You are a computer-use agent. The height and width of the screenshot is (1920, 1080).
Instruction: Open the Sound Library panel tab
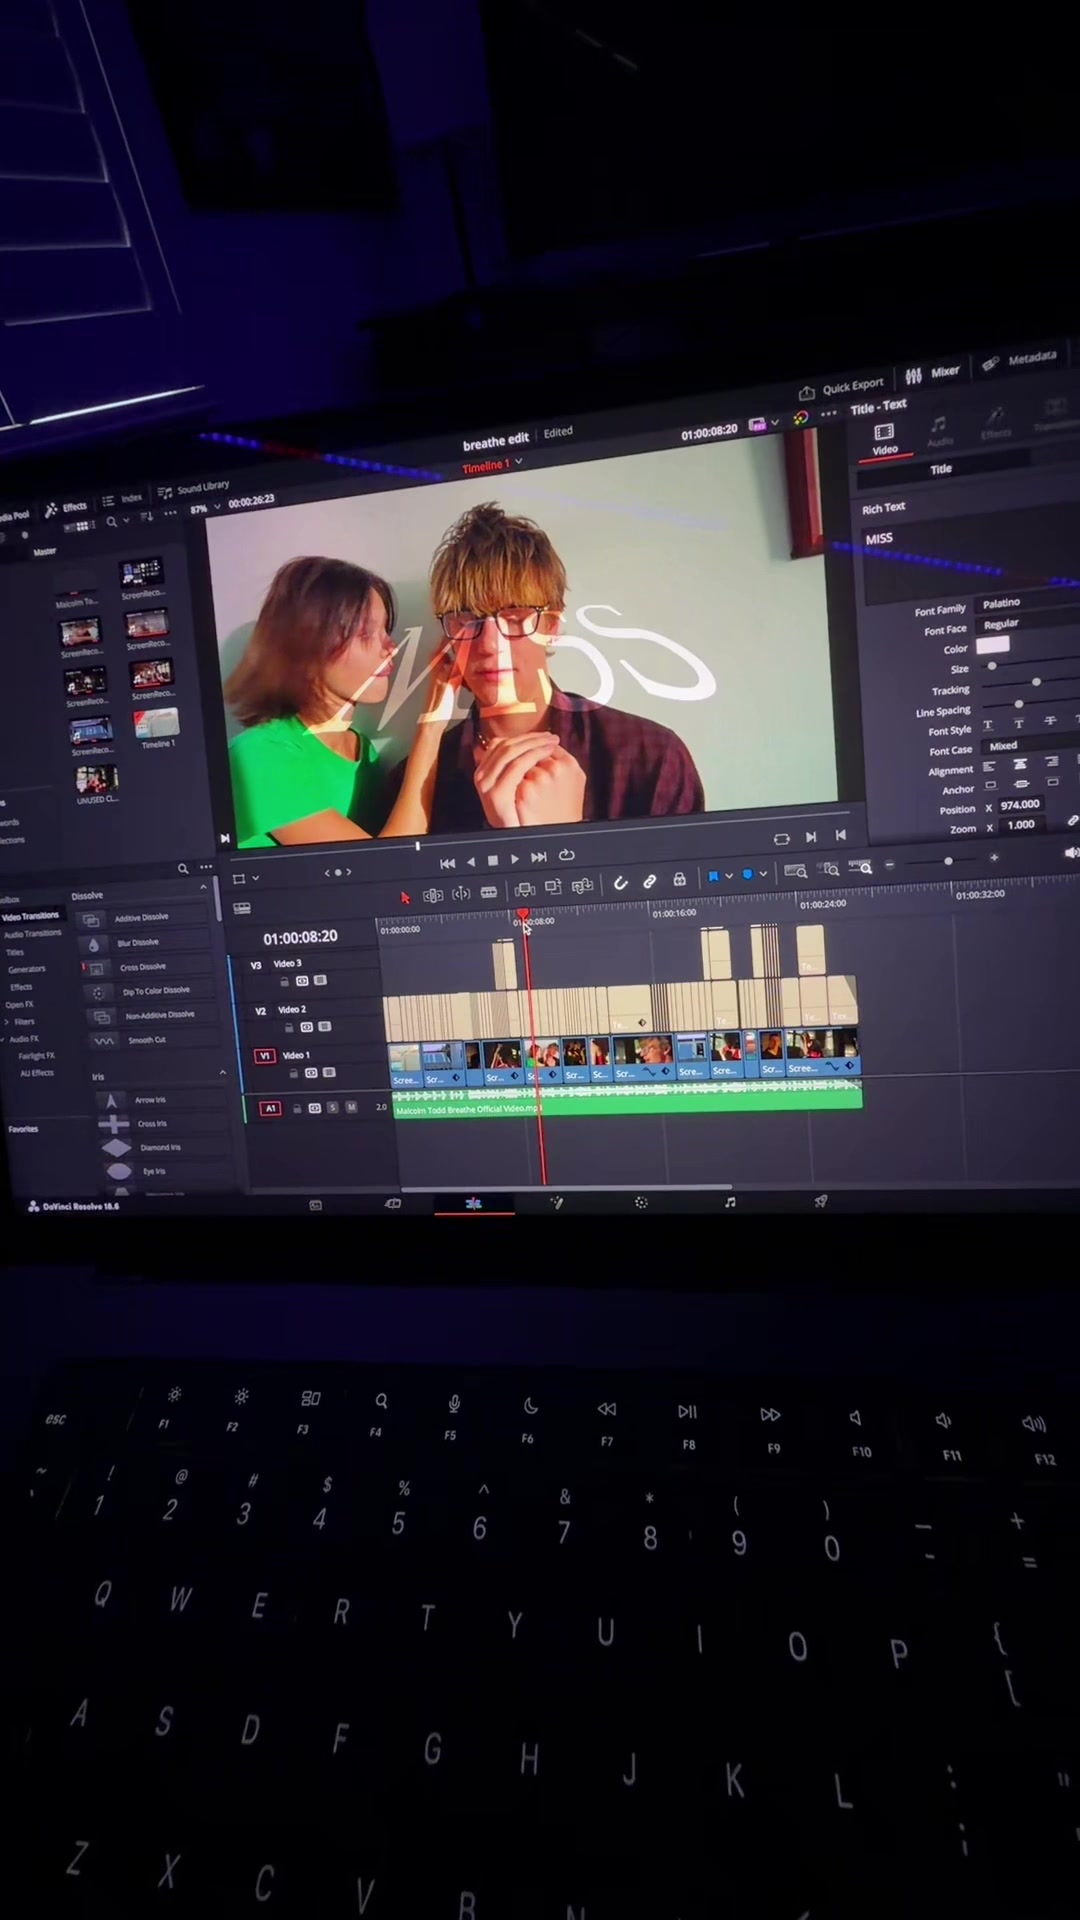pyautogui.click(x=194, y=489)
